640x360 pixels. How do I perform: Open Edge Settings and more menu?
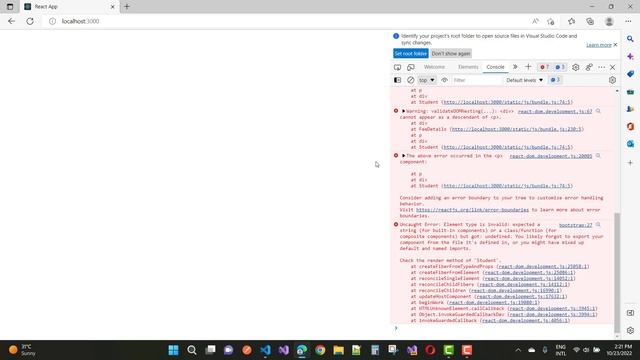pos(628,21)
